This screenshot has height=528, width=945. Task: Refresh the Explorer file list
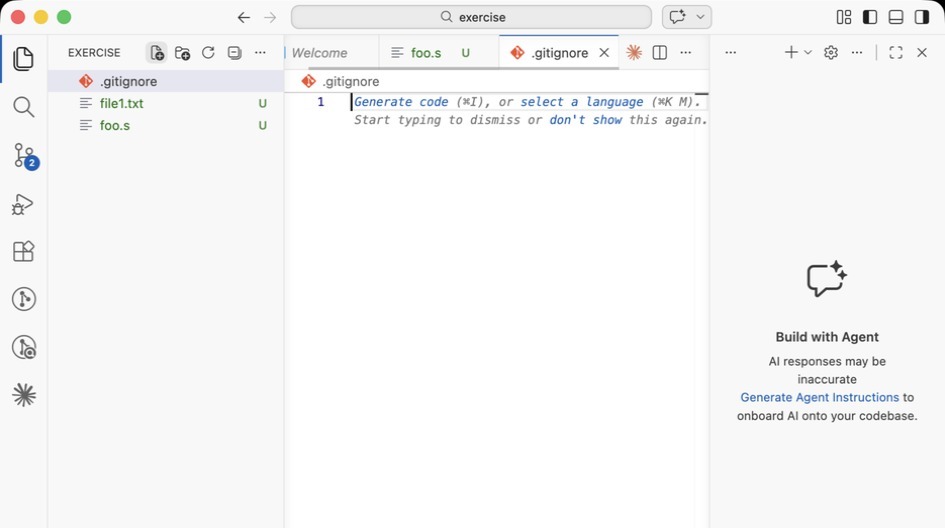tap(208, 53)
